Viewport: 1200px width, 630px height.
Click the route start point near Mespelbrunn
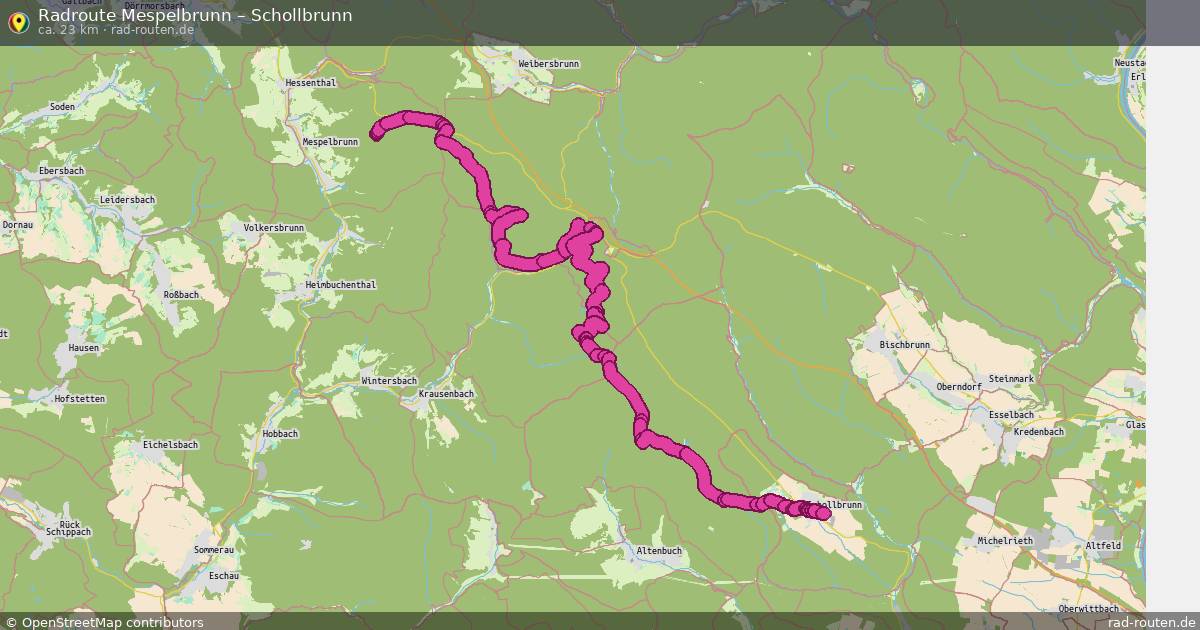pyautogui.click(x=378, y=132)
